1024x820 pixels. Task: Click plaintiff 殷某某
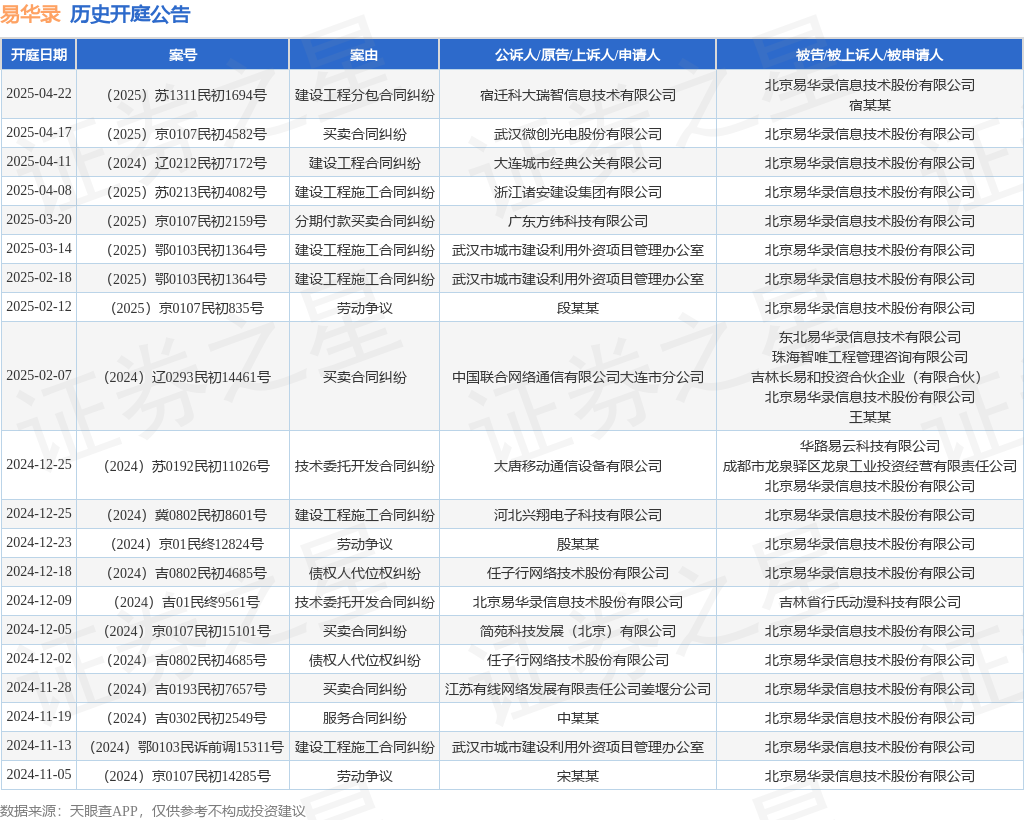[x=578, y=544]
